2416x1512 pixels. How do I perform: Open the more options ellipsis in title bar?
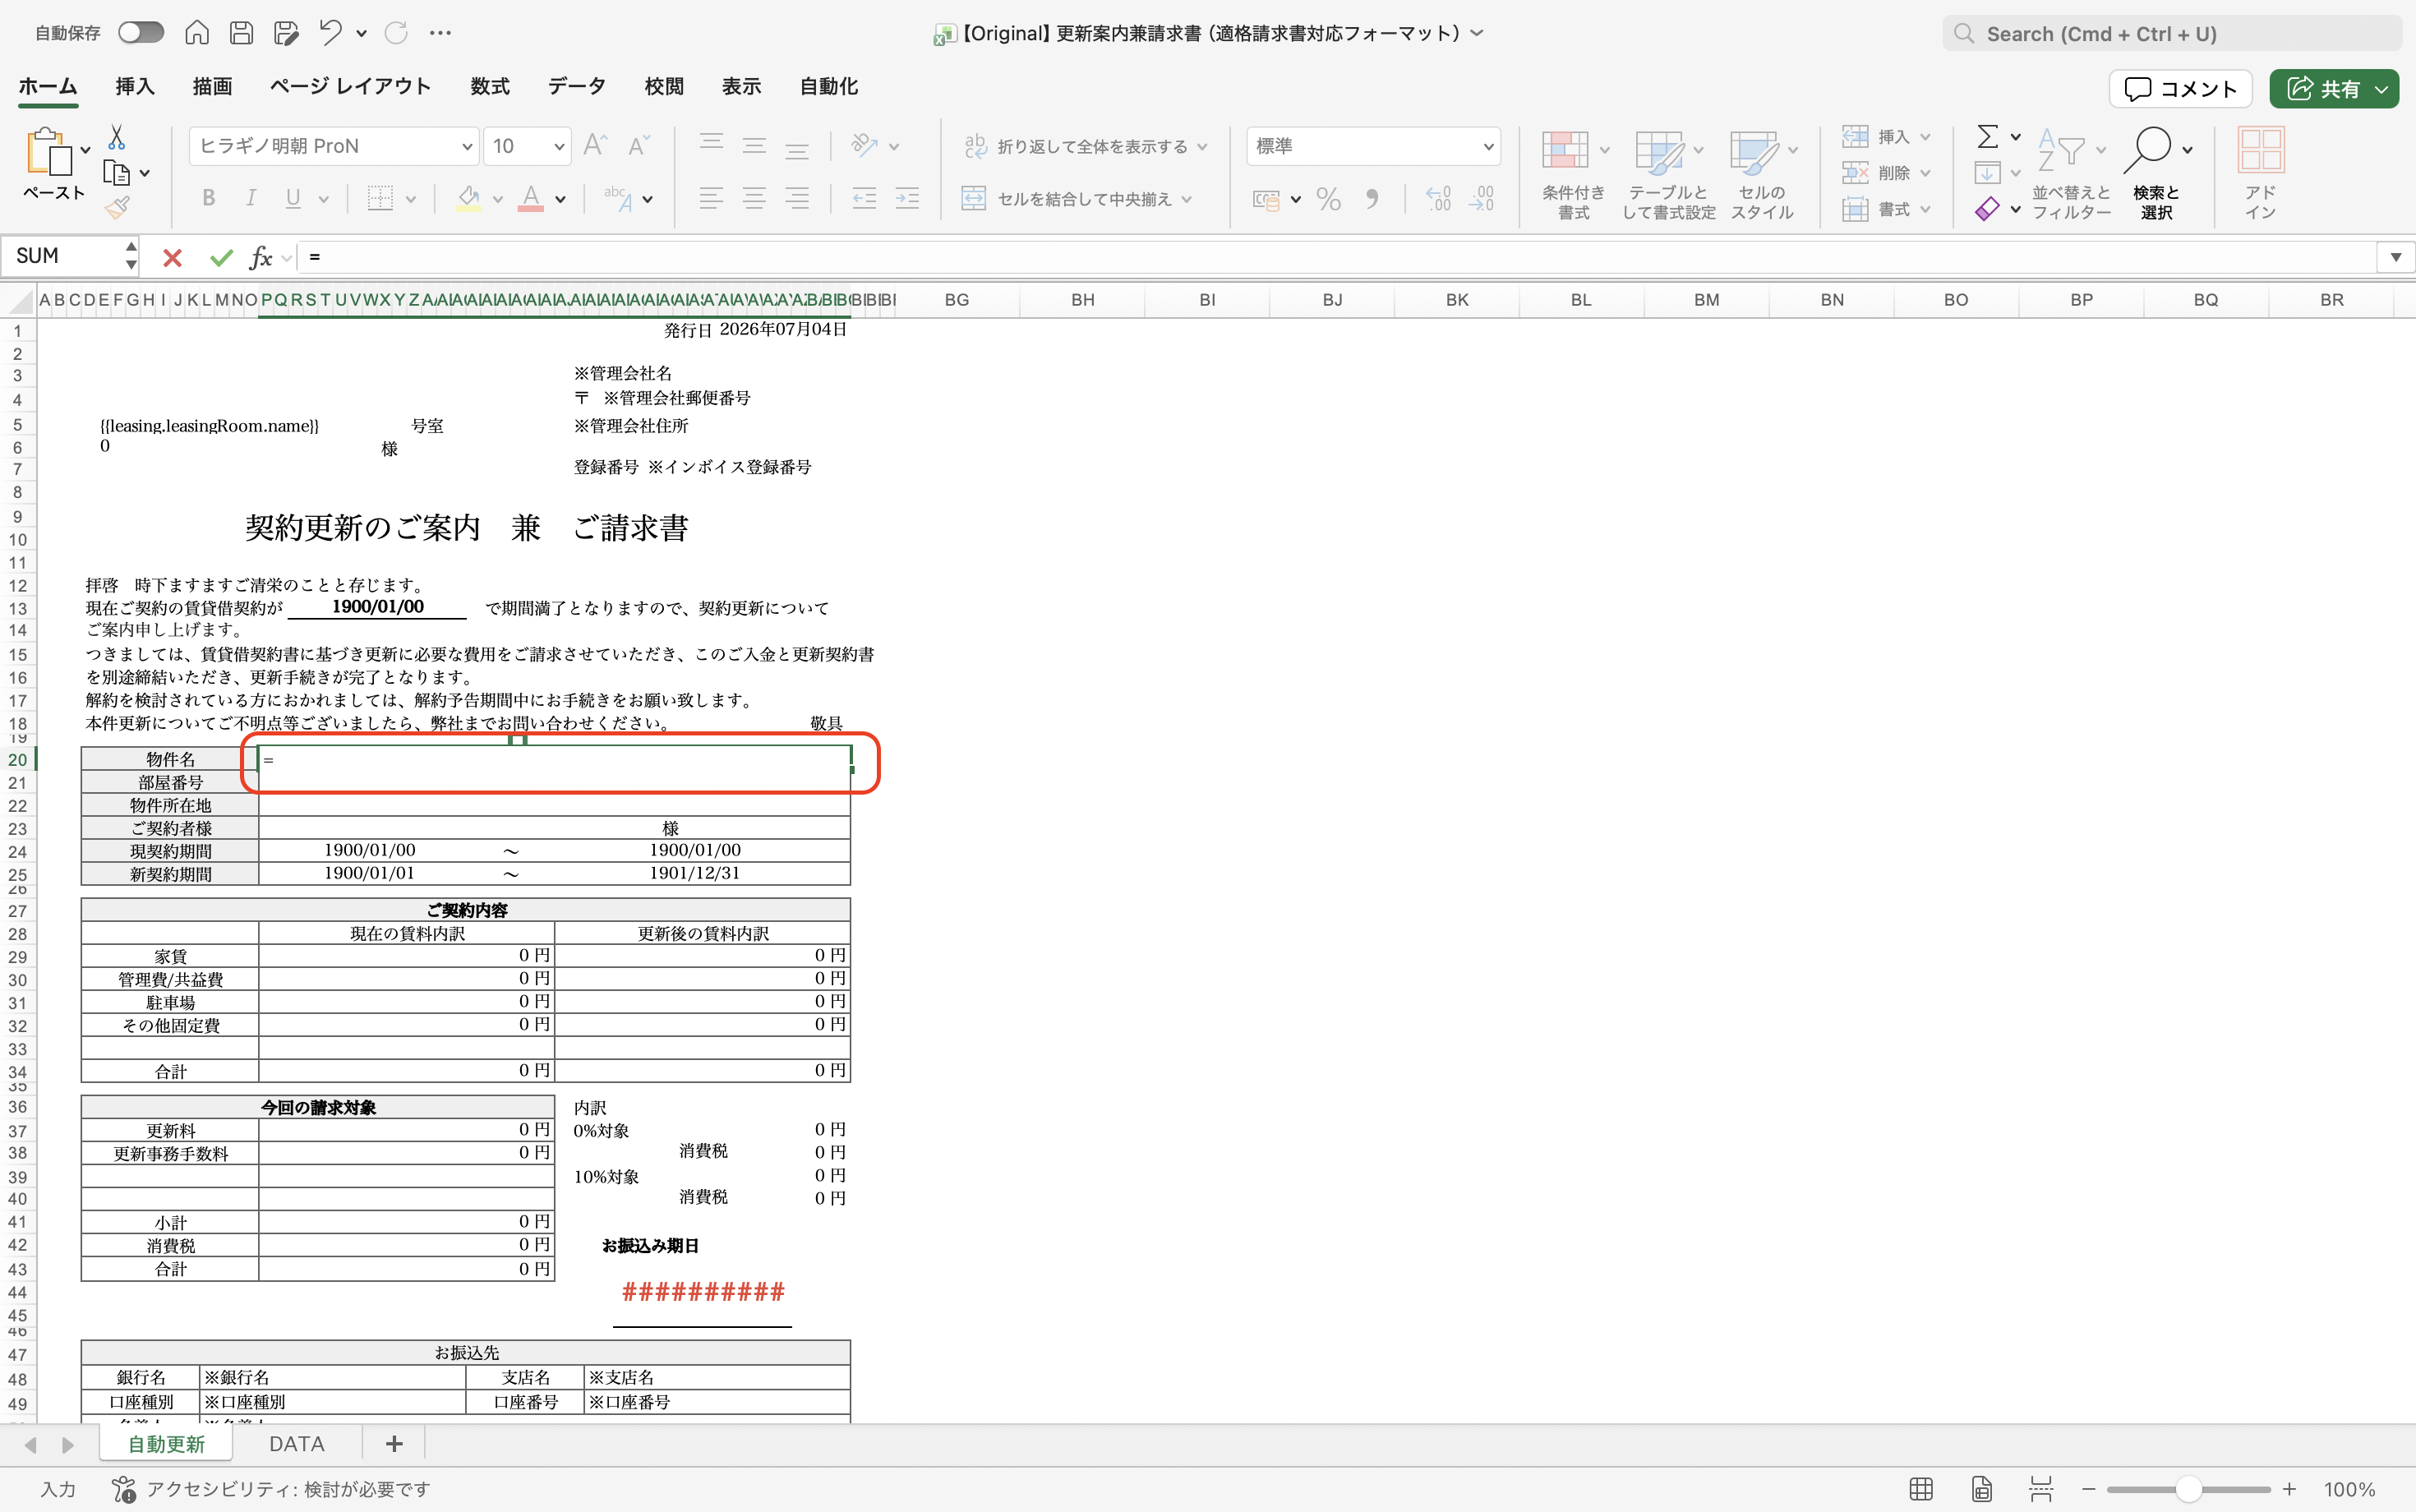(x=440, y=33)
